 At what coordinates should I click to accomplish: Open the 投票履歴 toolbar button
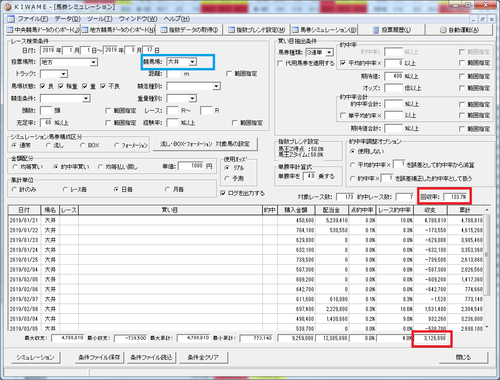tap(392, 30)
